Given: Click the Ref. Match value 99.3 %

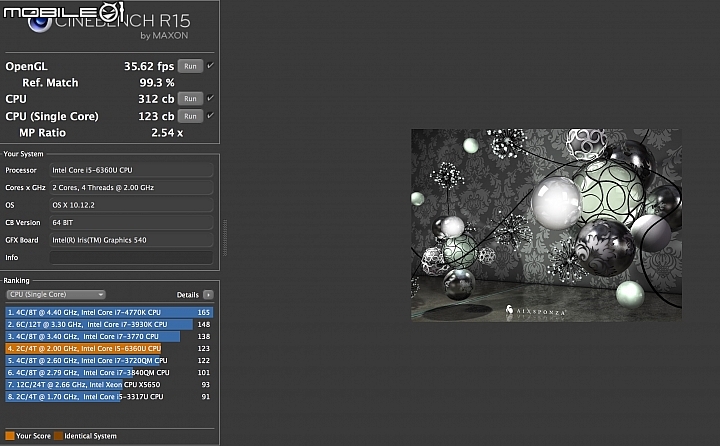Looking at the screenshot, I should [x=157, y=83].
